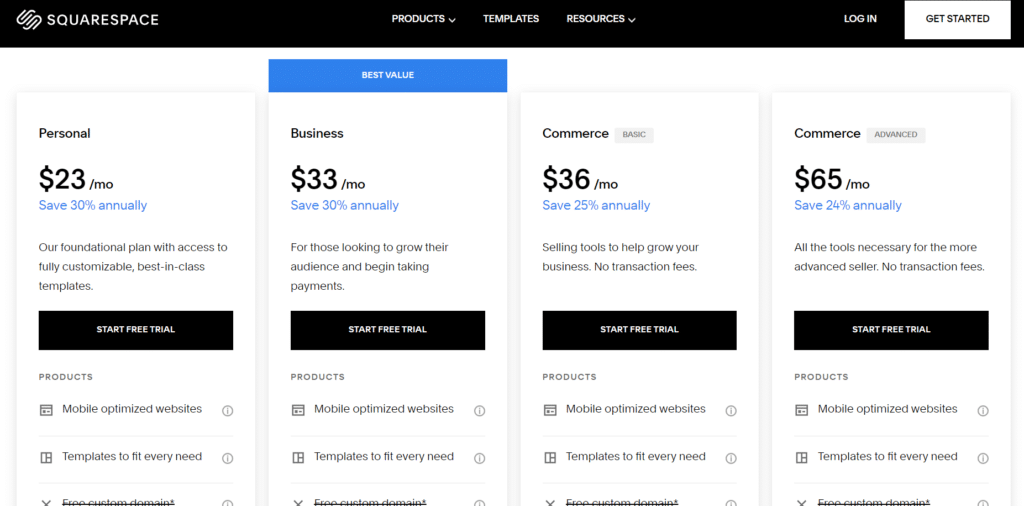Expand the Resources dropdown menu
This screenshot has width=1024, height=506.
600,19
